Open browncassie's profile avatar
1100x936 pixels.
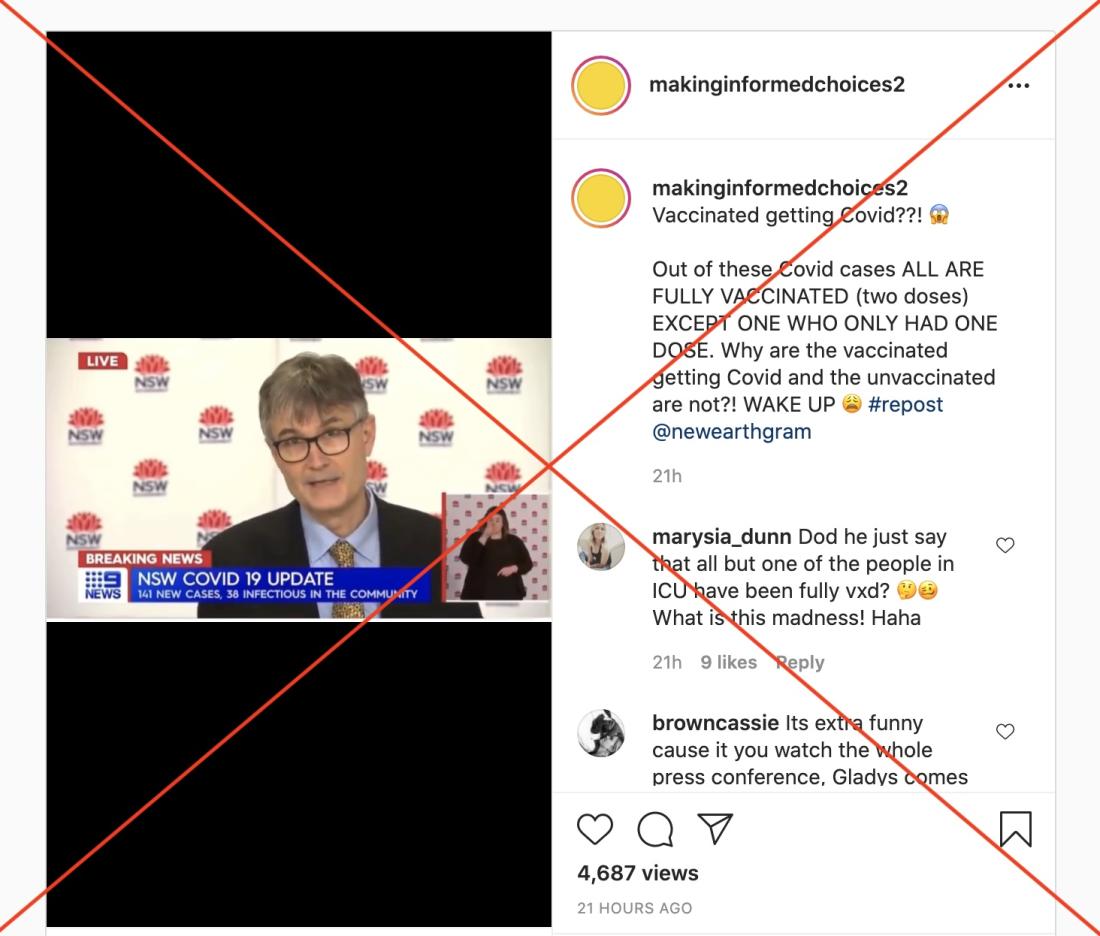601,733
